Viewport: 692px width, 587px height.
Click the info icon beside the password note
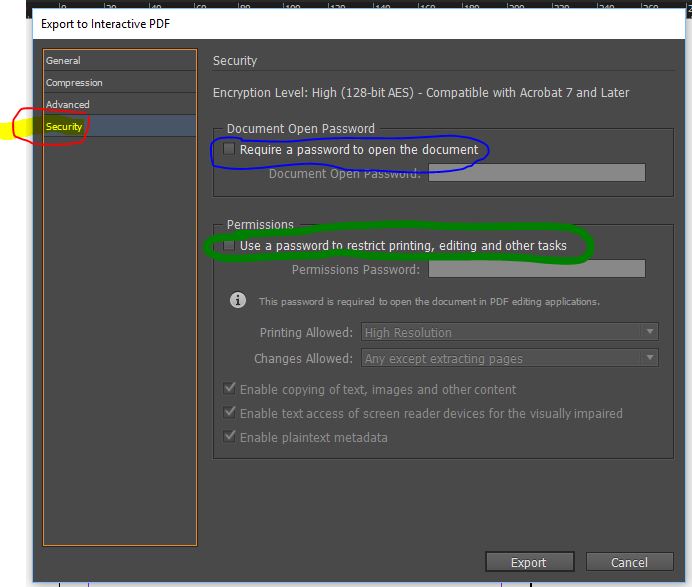238,300
